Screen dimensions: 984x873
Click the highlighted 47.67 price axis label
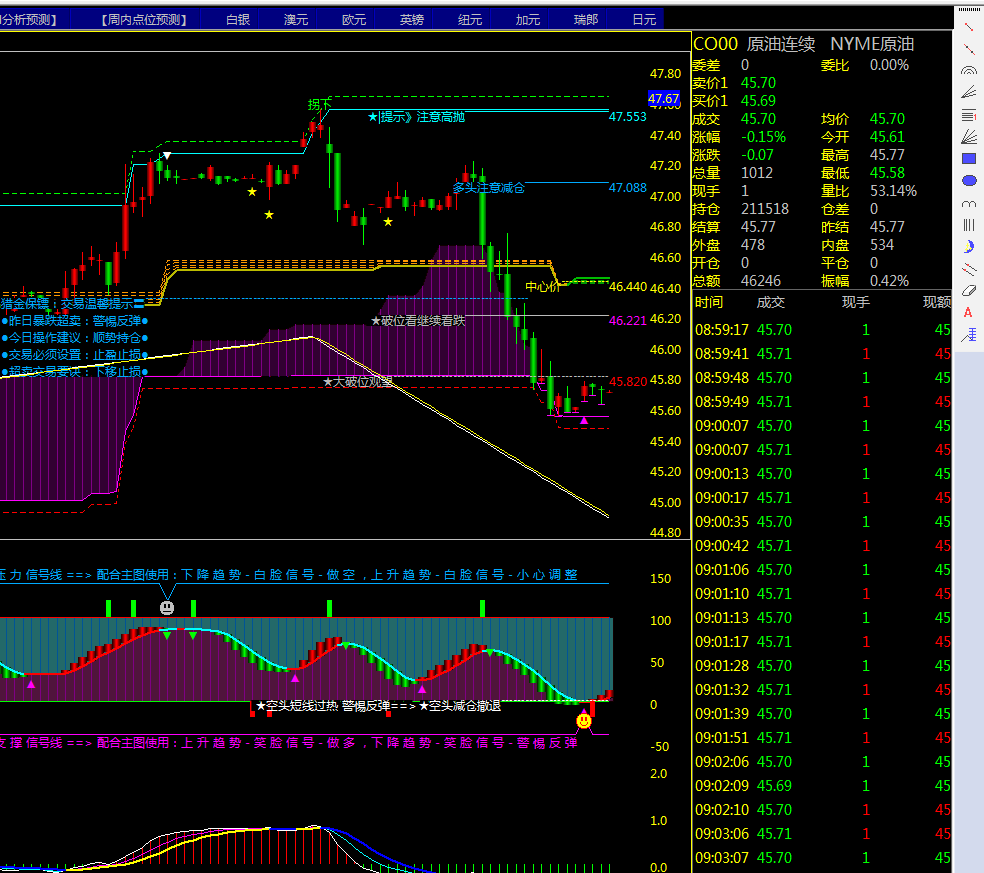[664, 99]
